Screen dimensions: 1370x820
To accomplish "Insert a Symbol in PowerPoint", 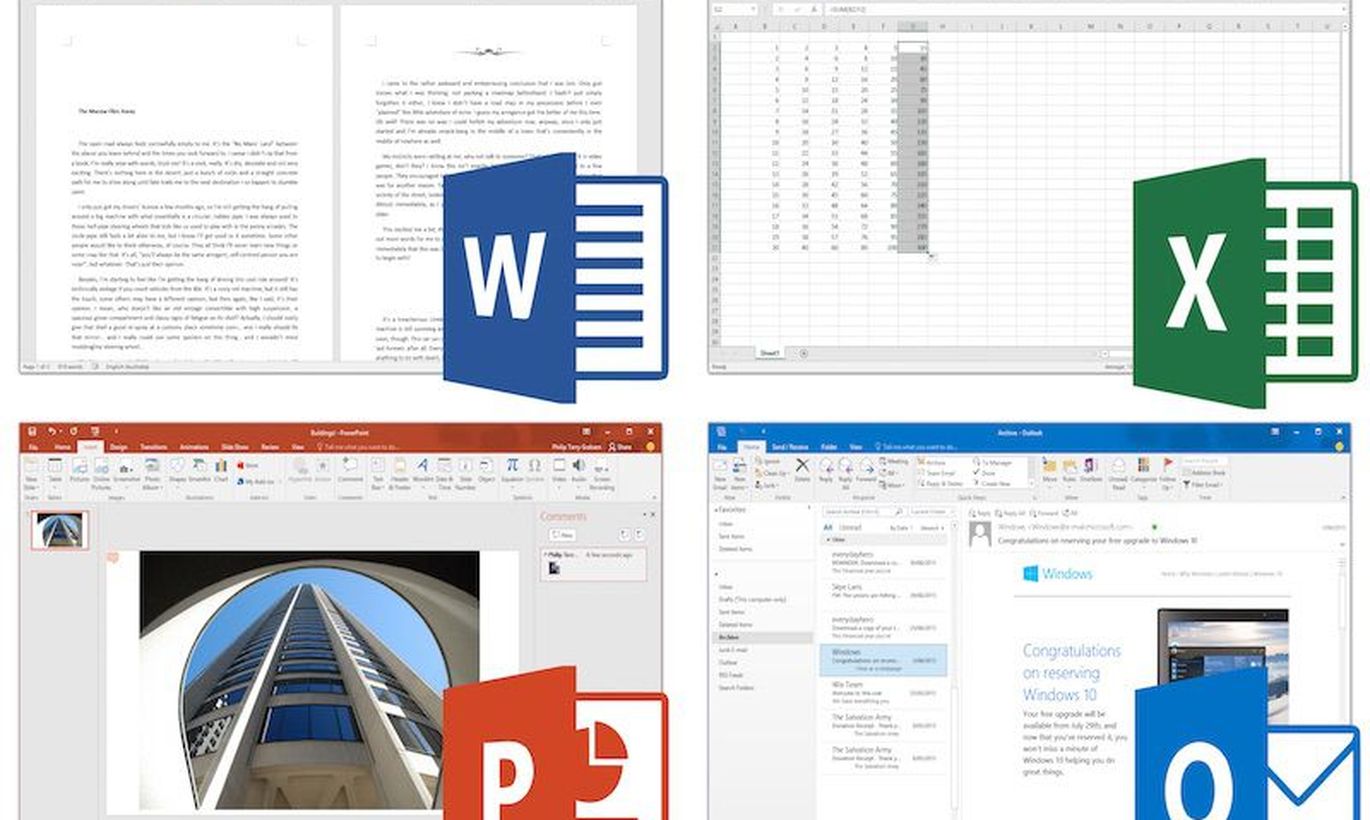I will [535, 471].
